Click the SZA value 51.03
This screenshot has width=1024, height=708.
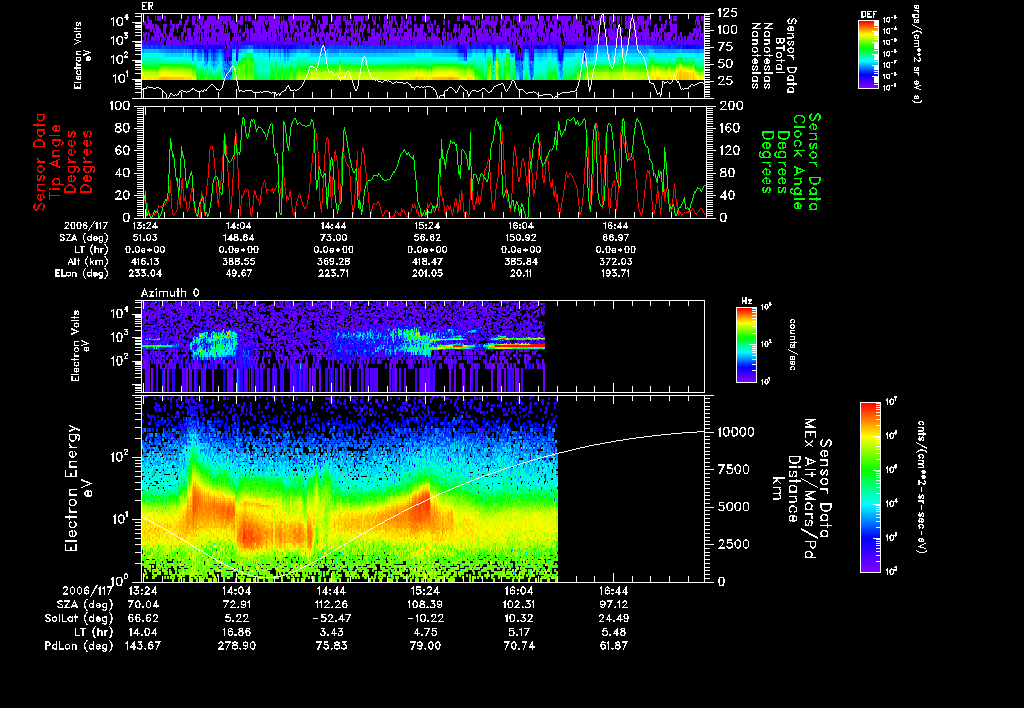146,238
